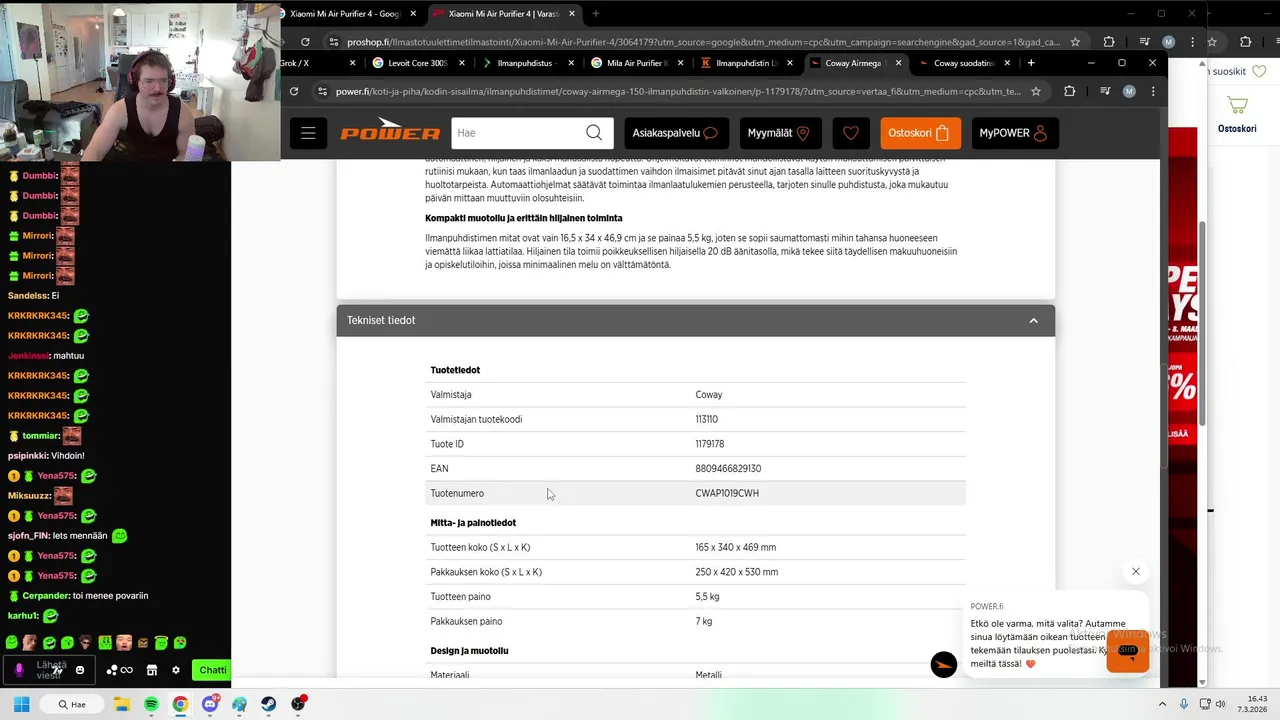The width and height of the screenshot is (1280, 720).
Task: Click Myymälät button
Action: pos(780,133)
